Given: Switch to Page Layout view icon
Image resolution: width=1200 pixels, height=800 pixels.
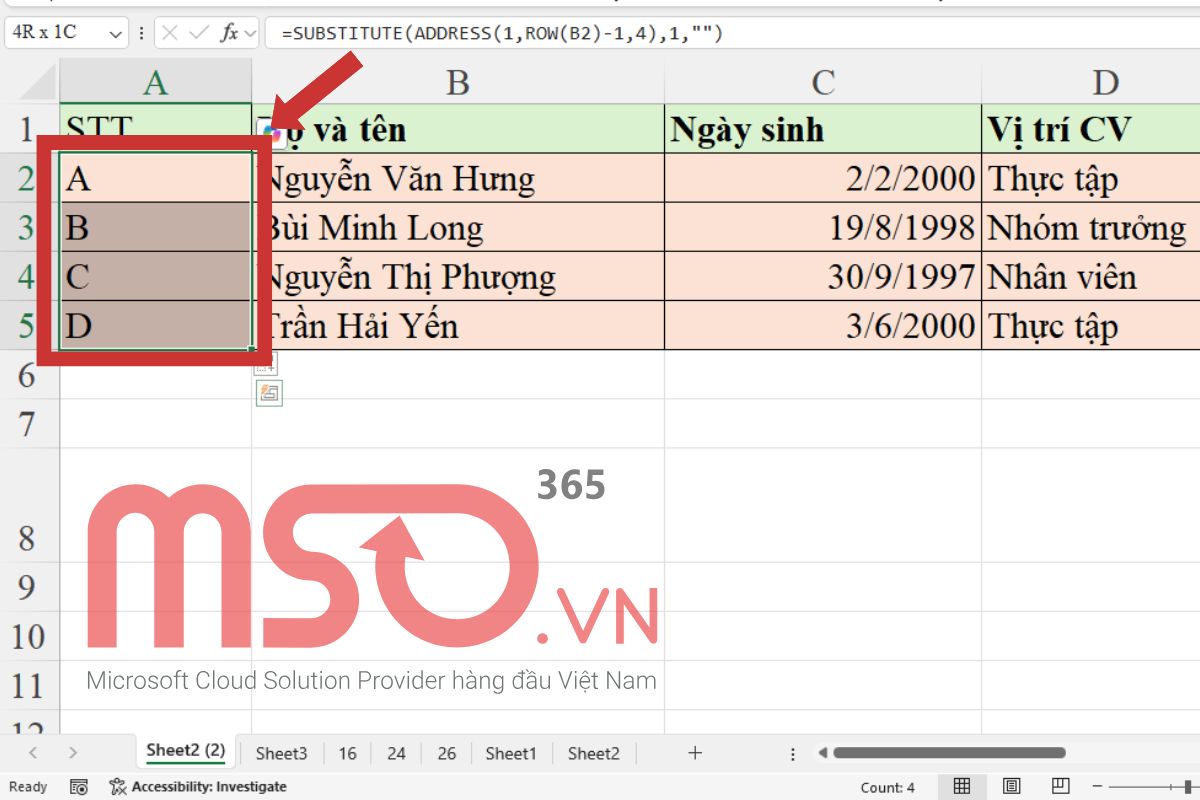Looking at the screenshot, I should click(1012, 787).
